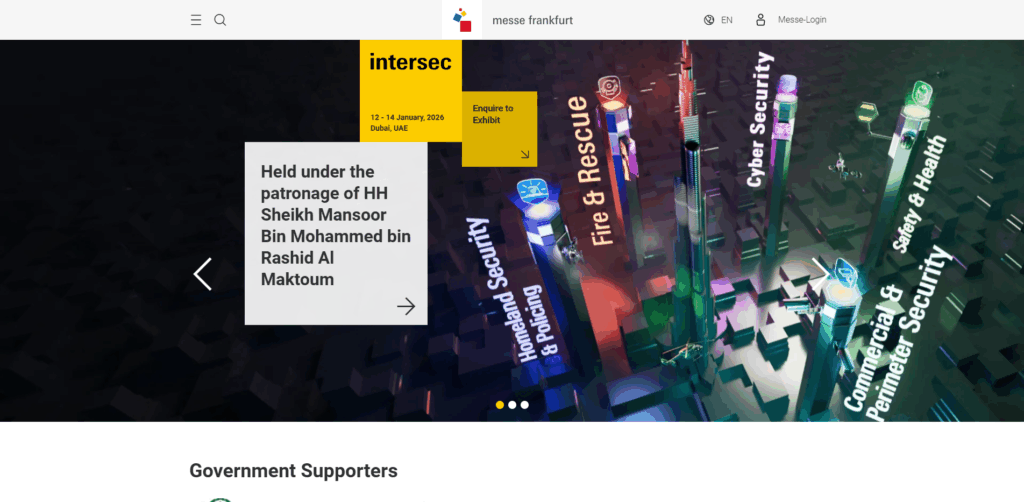The image size is (1024, 502).
Task: Click the messe frankfurt text
Action: (x=532, y=20)
